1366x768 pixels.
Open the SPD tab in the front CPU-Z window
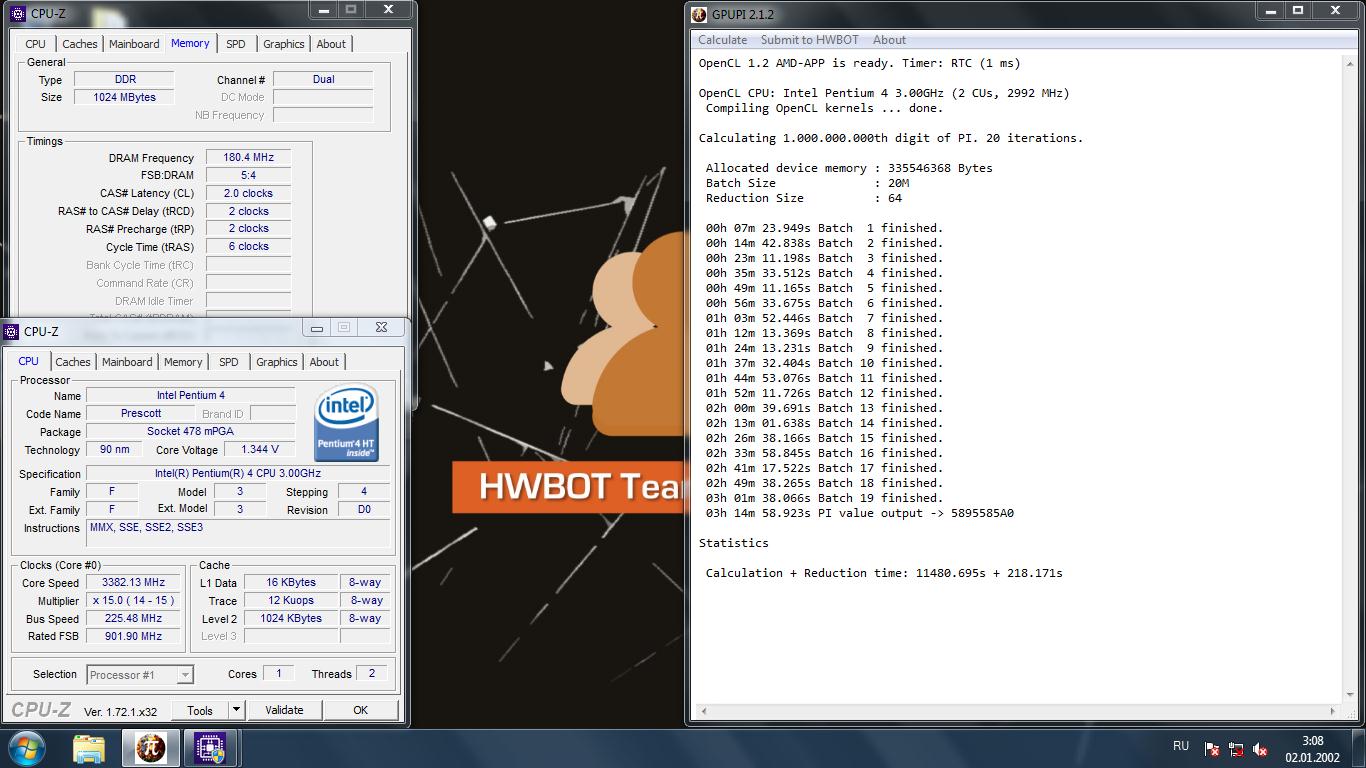(229, 362)
